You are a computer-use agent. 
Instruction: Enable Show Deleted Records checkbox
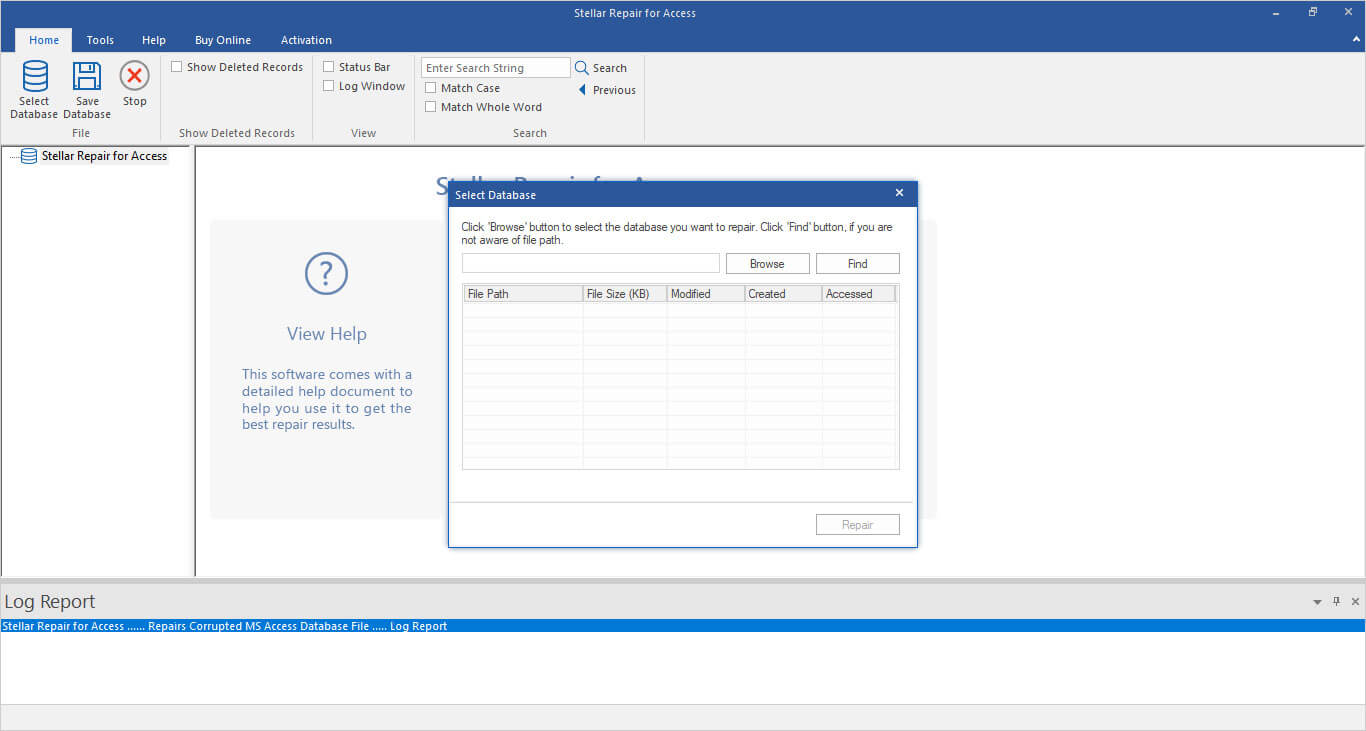coord(177,67)
